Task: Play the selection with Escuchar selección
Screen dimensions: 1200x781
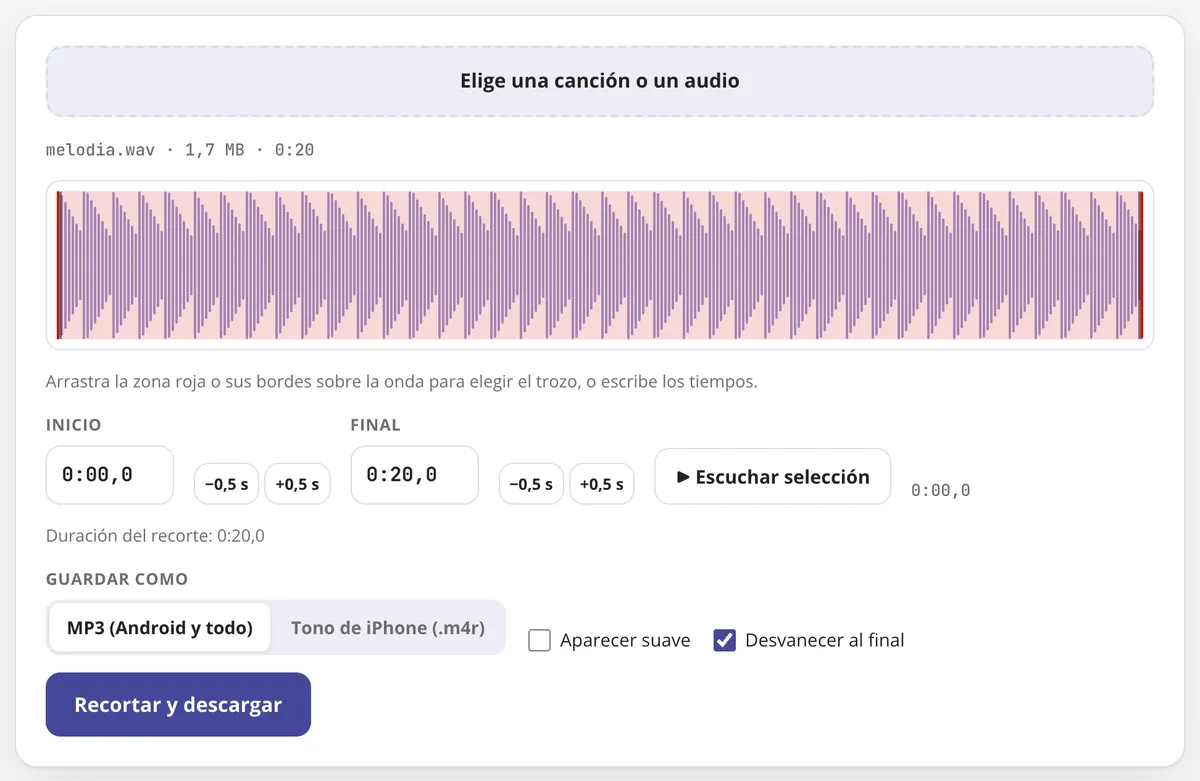Action: tap(773, 477)
